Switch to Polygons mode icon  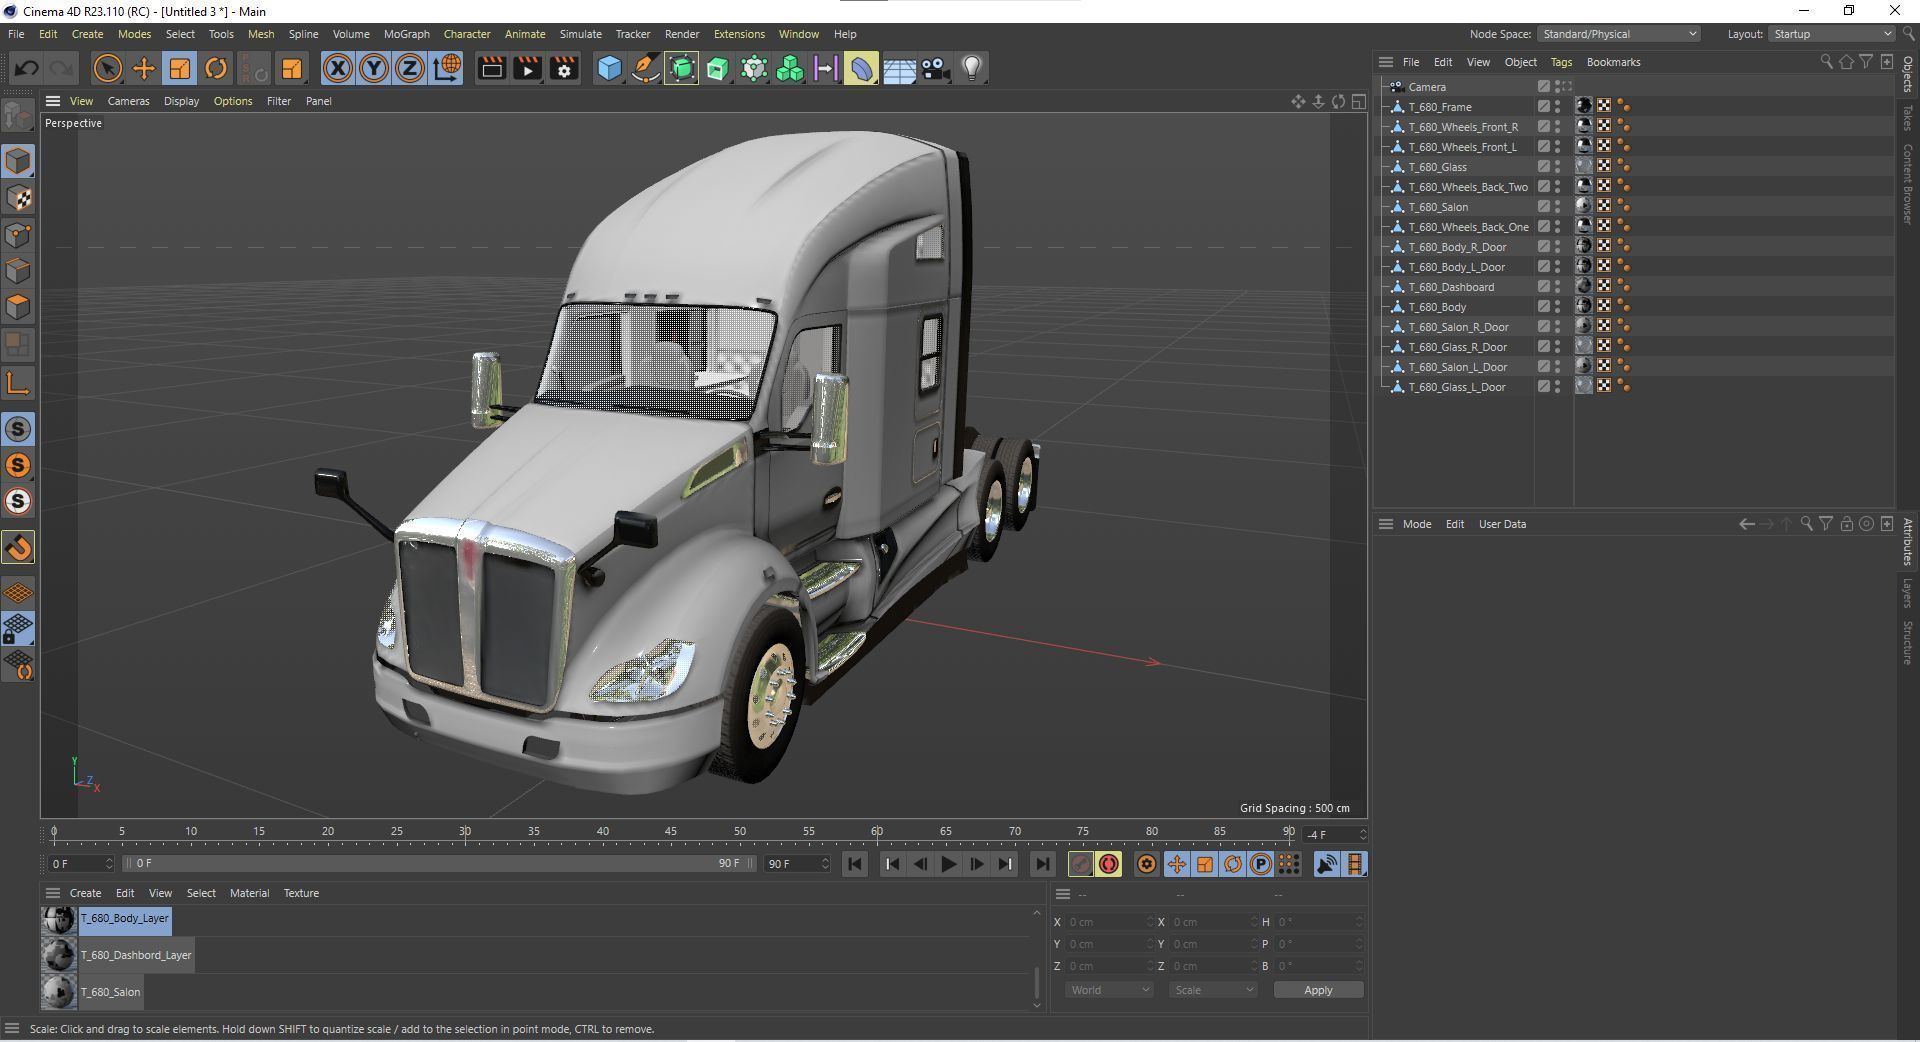19,307
